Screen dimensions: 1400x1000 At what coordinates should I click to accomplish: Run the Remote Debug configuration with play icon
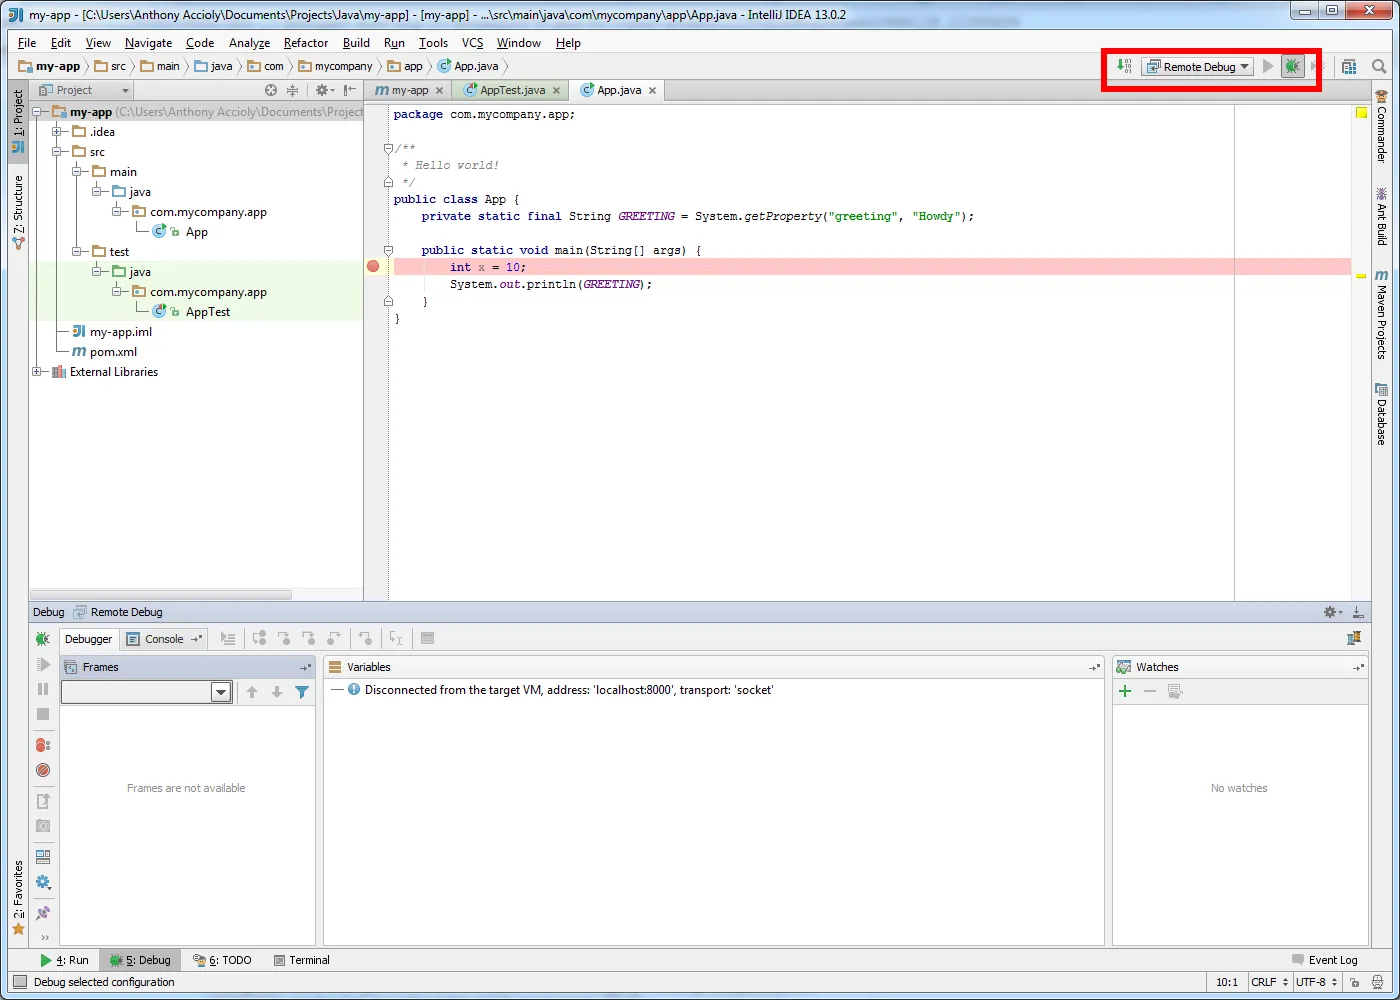coord(1268,66)
